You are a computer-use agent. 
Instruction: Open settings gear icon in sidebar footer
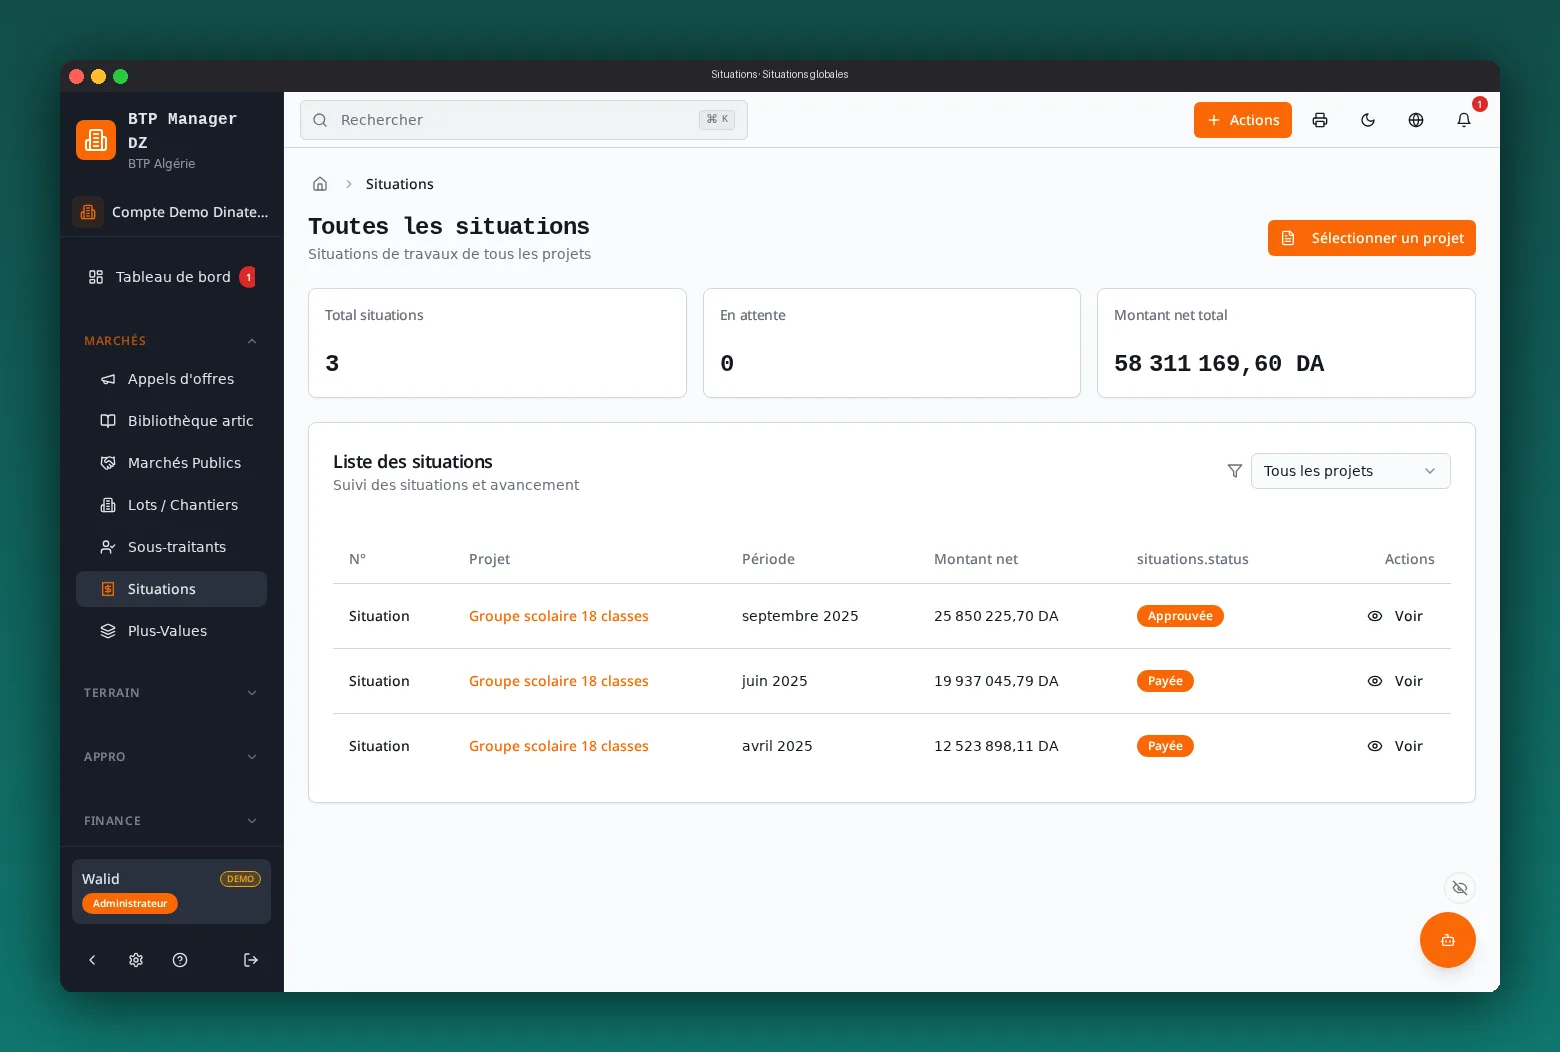point(136,960)
